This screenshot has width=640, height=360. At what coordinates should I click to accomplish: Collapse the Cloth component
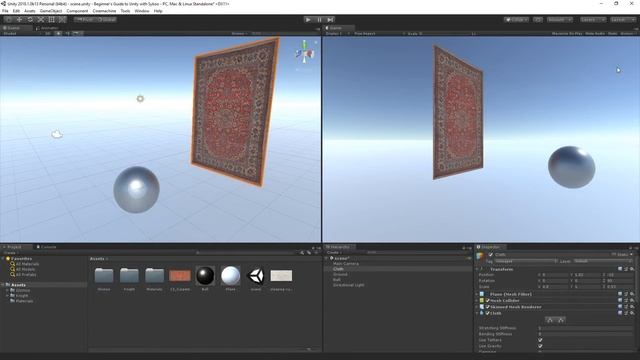tap(477, 313)
